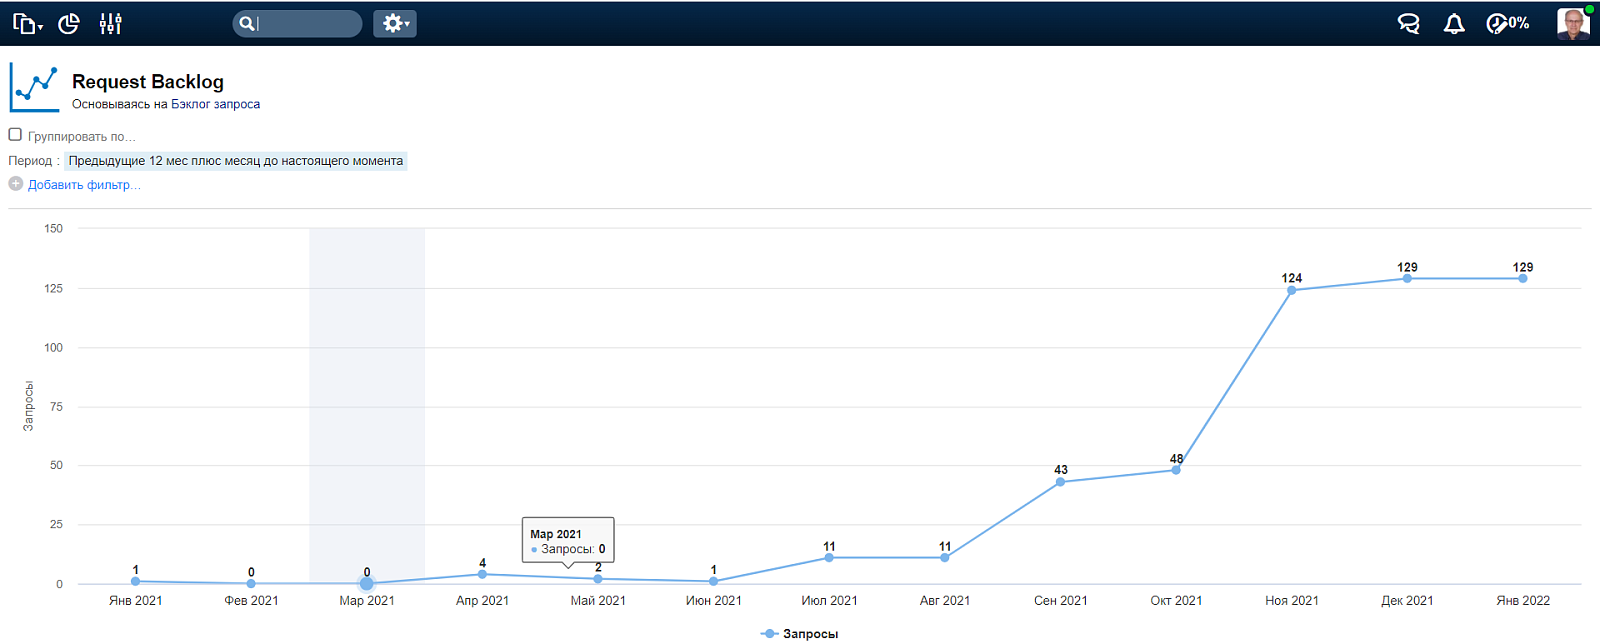Click the Добавить фильтр link
Image resolution: width=1600 pixels, height=644 pixels.
pos(84,185)
